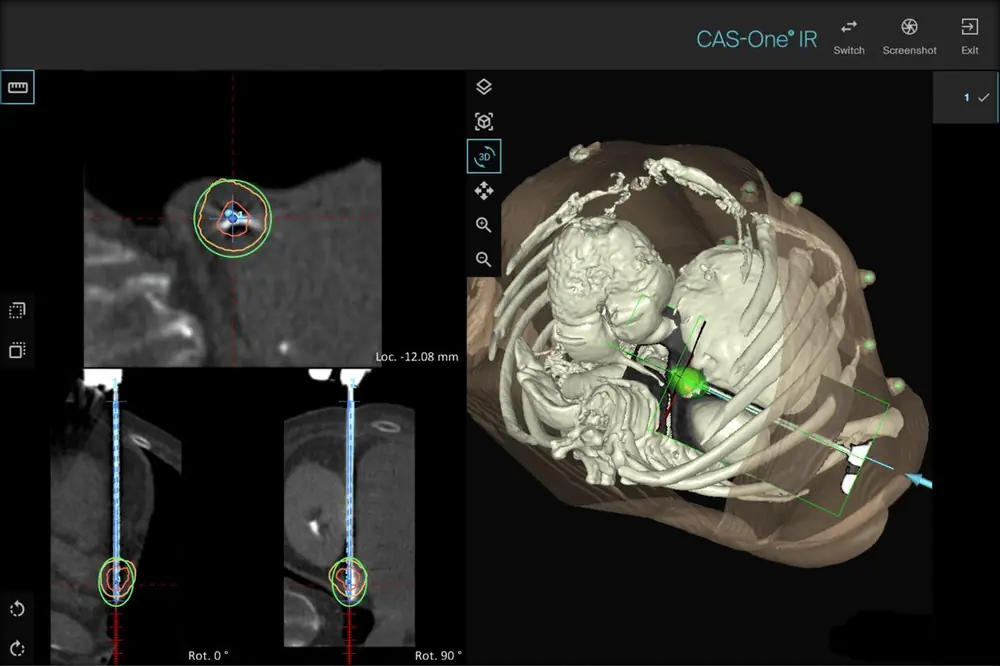Zoom out with the minus magnifier
Viewport: 1000px width, 666px height.
pos(484,260)
